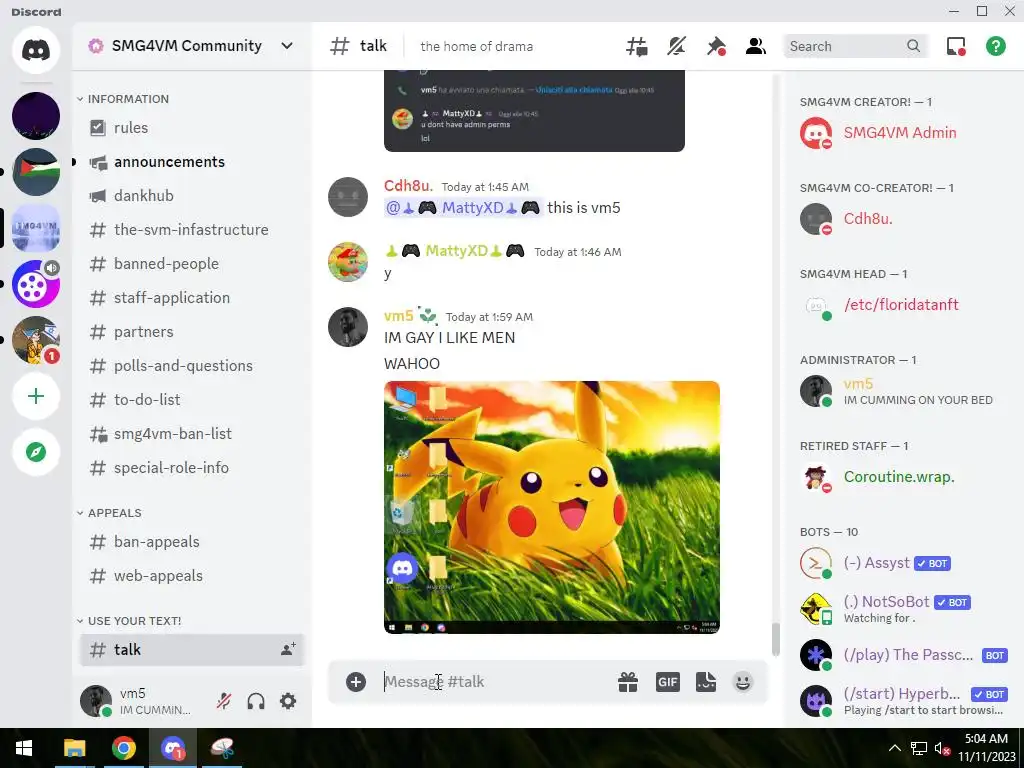Click create invite icon on talk channel

coord(288,649)
